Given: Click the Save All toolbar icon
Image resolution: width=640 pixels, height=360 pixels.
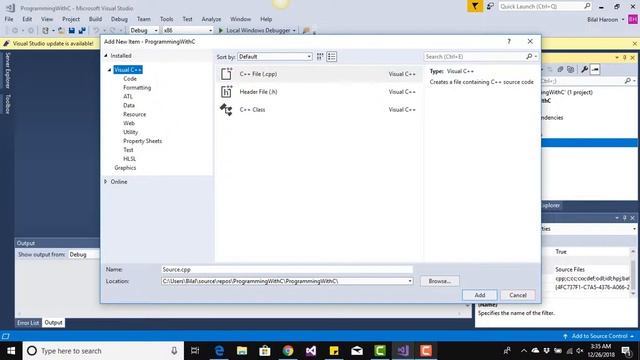Looking at the screenshot, I should [x=82, y=30].
